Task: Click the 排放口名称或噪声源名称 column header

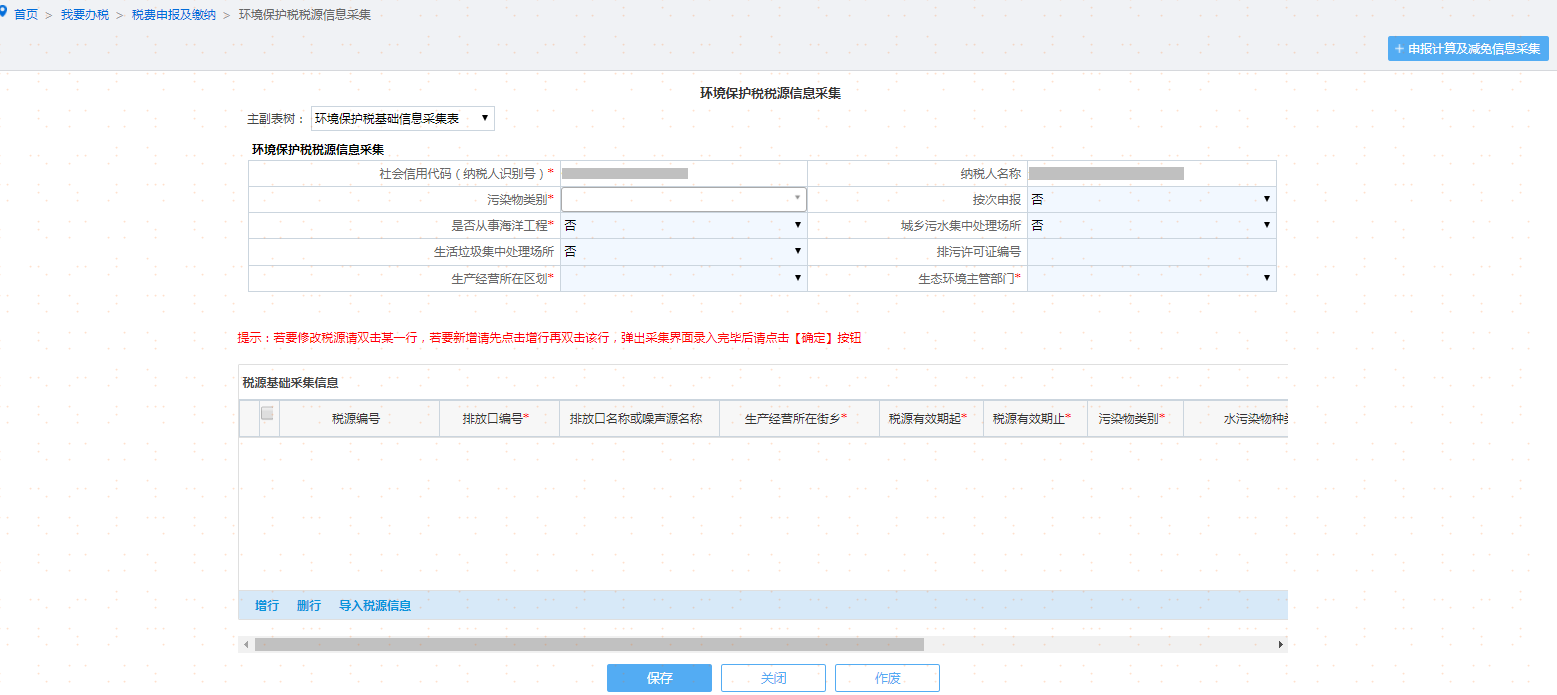Action: tap(637, 419)
